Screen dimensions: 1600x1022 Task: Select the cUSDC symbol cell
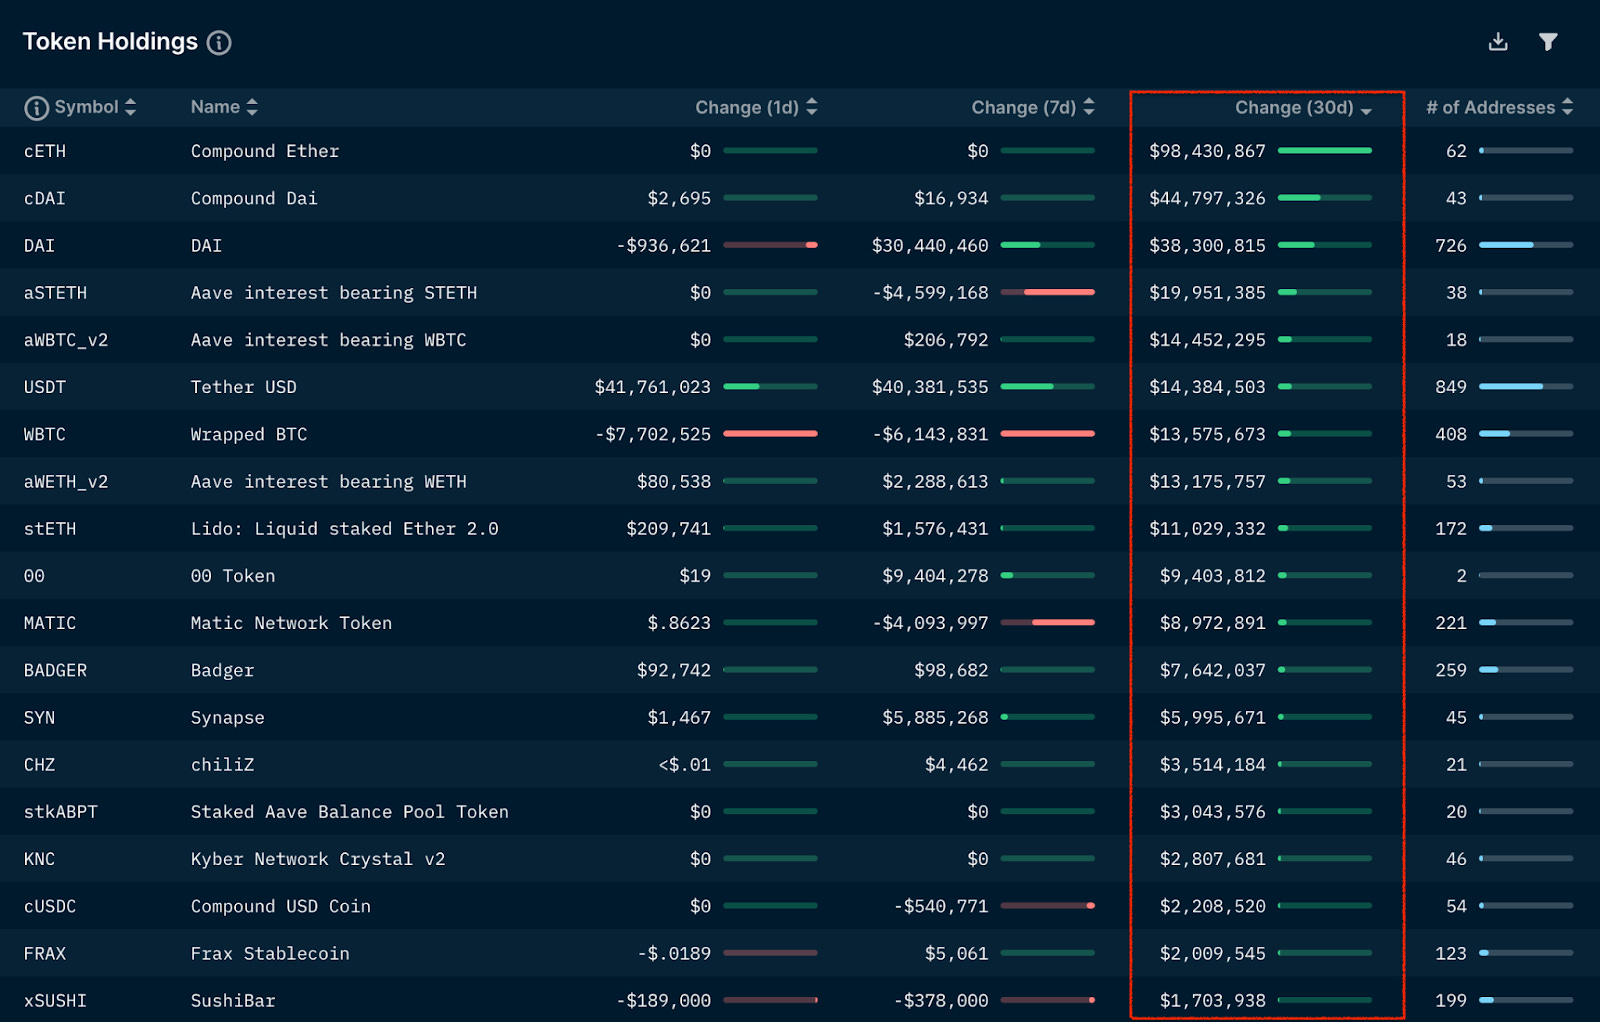click(50, 906)
